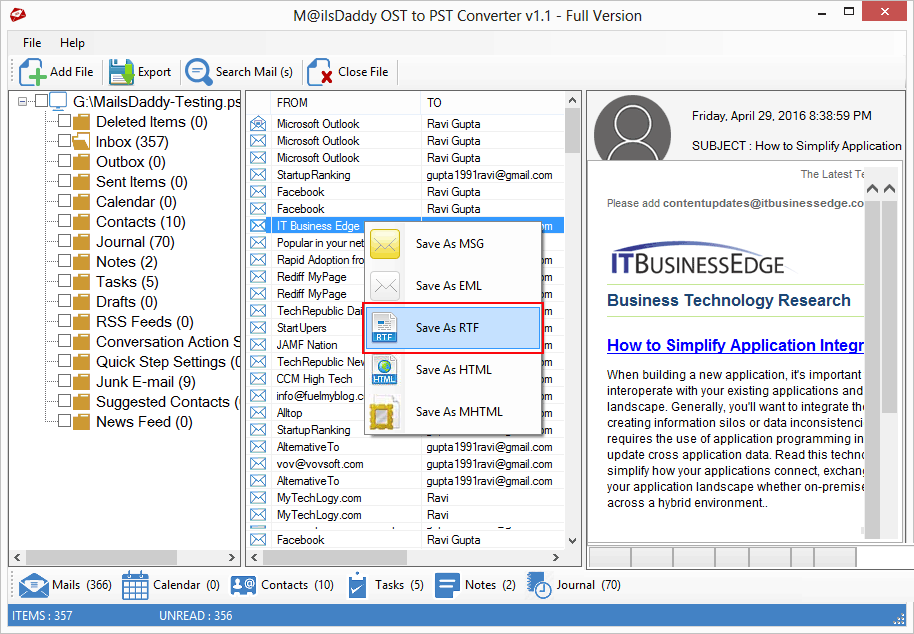Click the envelope icon of vov@vovsoft.com row
The width and height of the screenshot is (914, 634).
click(x=258, y=464)
